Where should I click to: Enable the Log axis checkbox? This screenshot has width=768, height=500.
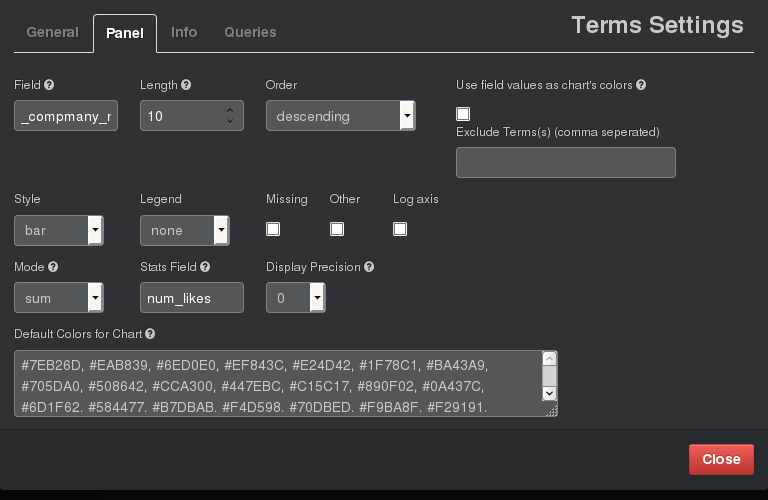pos(400,229)
